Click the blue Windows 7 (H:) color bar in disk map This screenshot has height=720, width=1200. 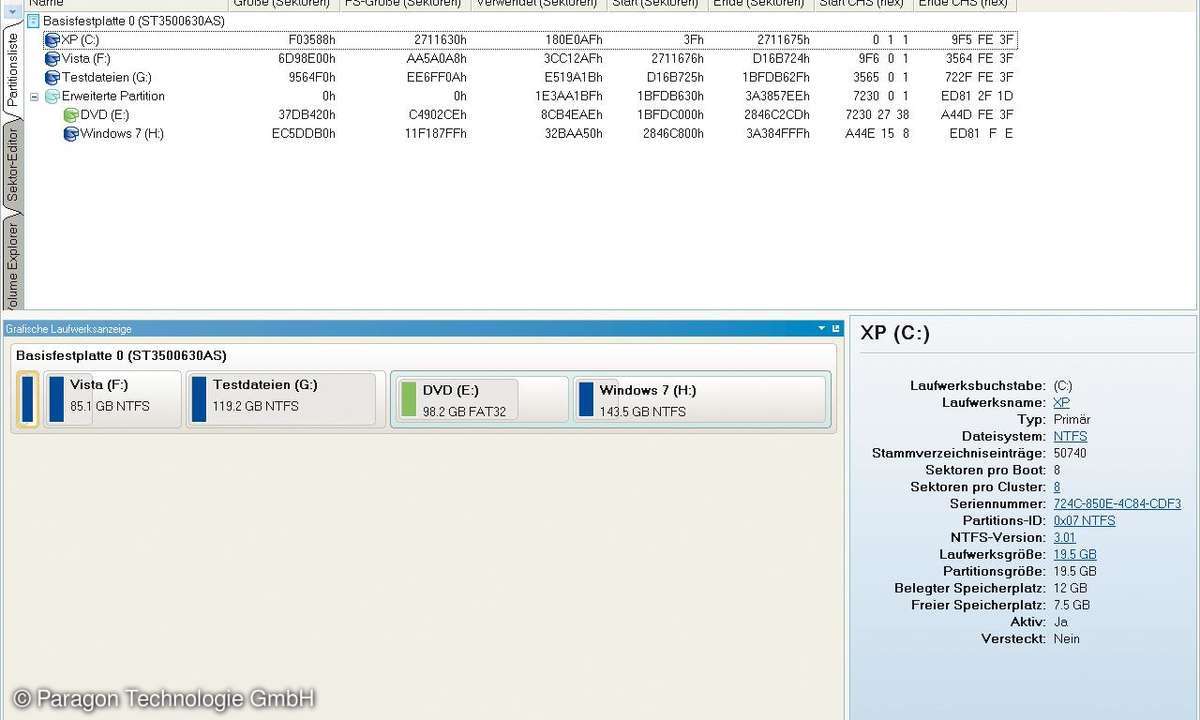pos(585,398)
